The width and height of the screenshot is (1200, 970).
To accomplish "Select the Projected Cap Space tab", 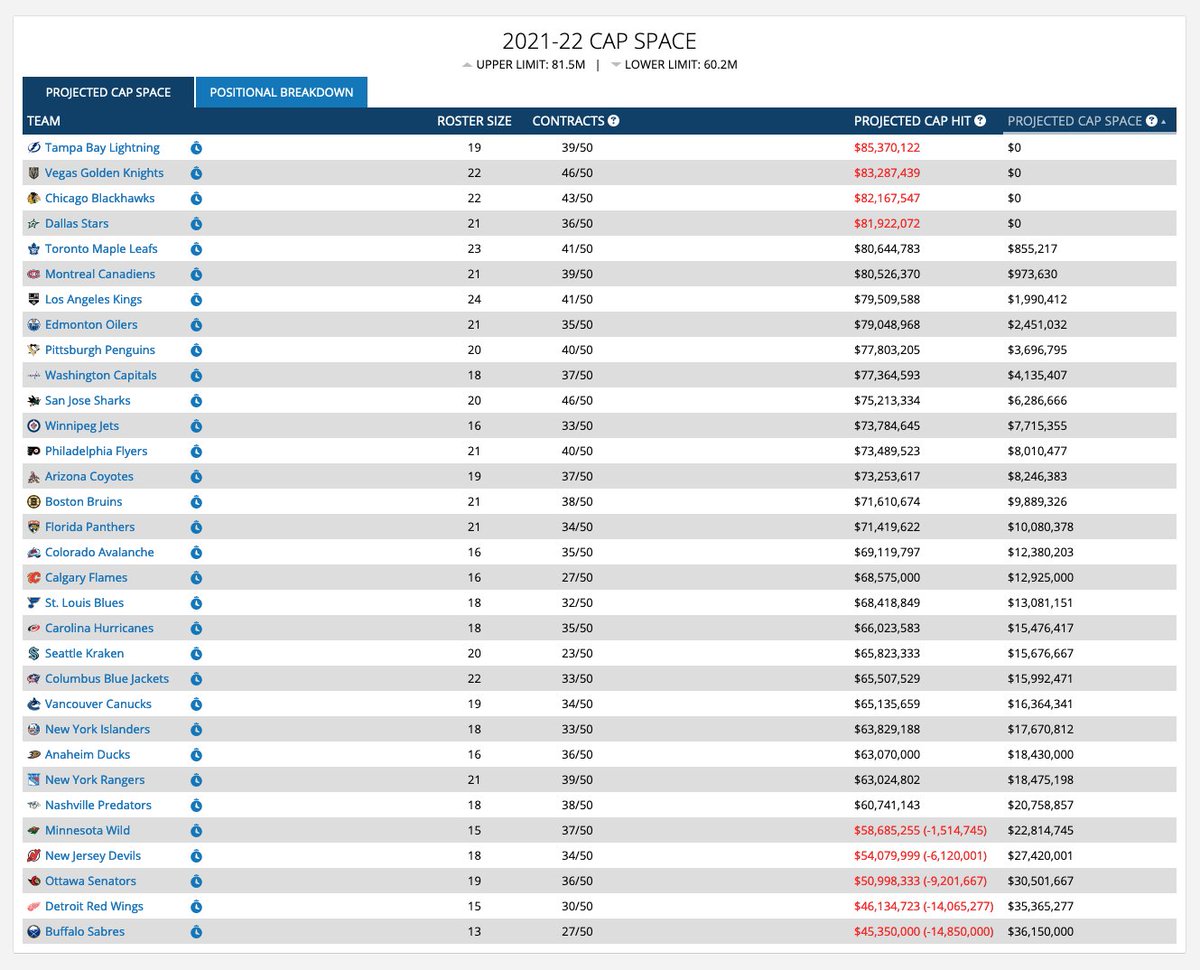I will tap(108, 92).
